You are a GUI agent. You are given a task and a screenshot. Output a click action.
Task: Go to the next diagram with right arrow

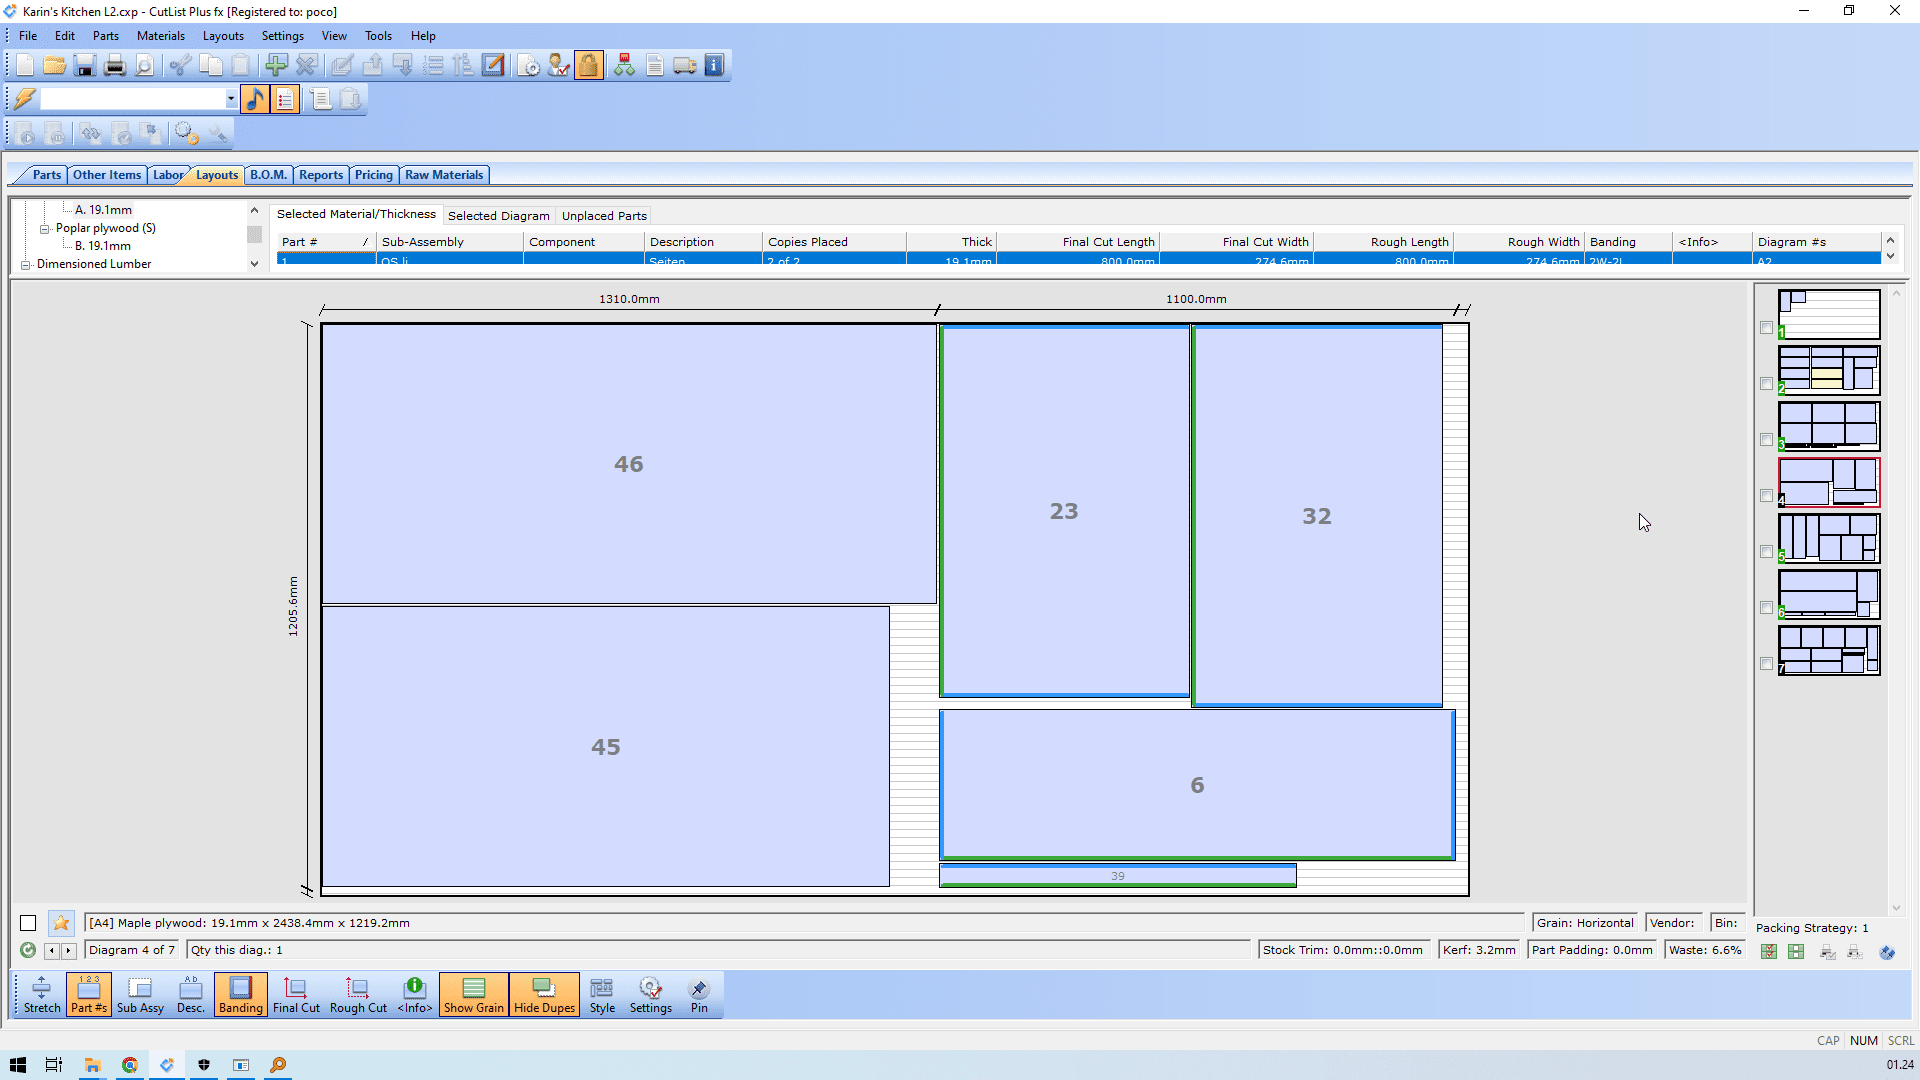(68, 951)
